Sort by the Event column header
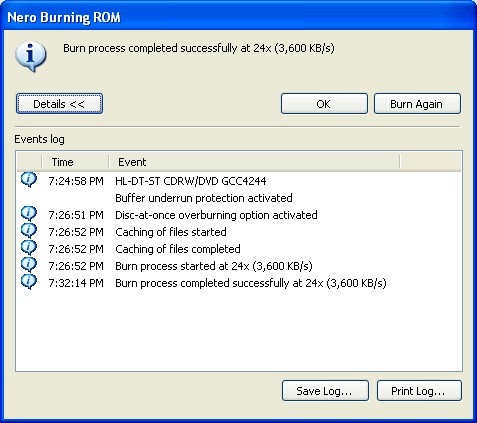The image size is (477, 423). 254,162
